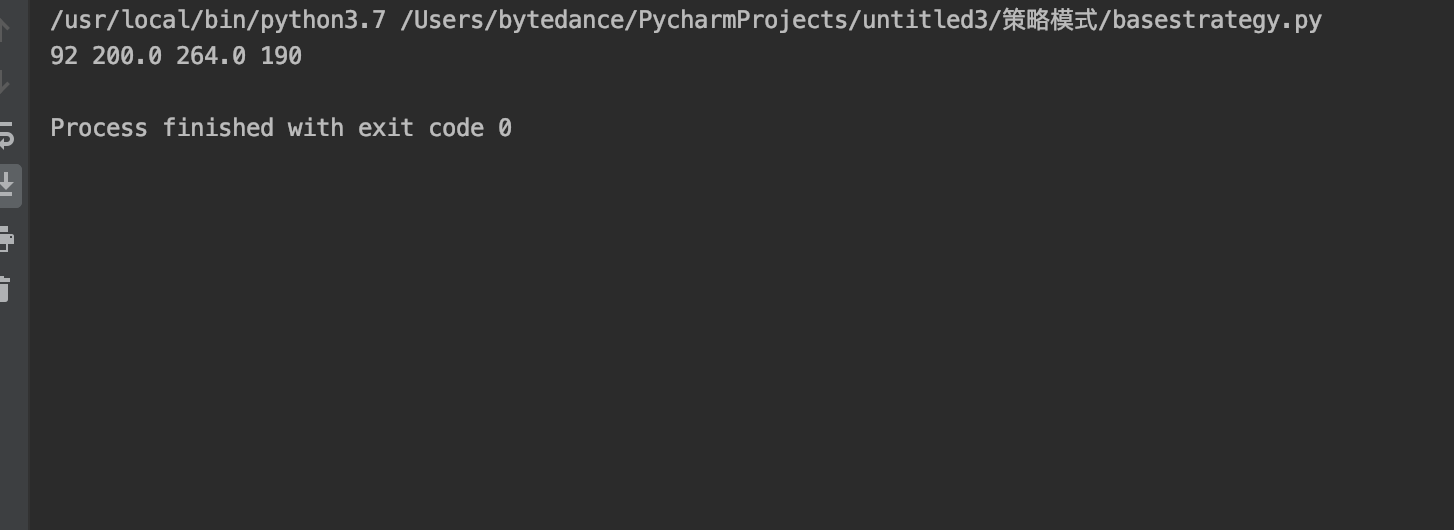Print the console output with printer icon
Screen dimensions: 1454x530
5,239
